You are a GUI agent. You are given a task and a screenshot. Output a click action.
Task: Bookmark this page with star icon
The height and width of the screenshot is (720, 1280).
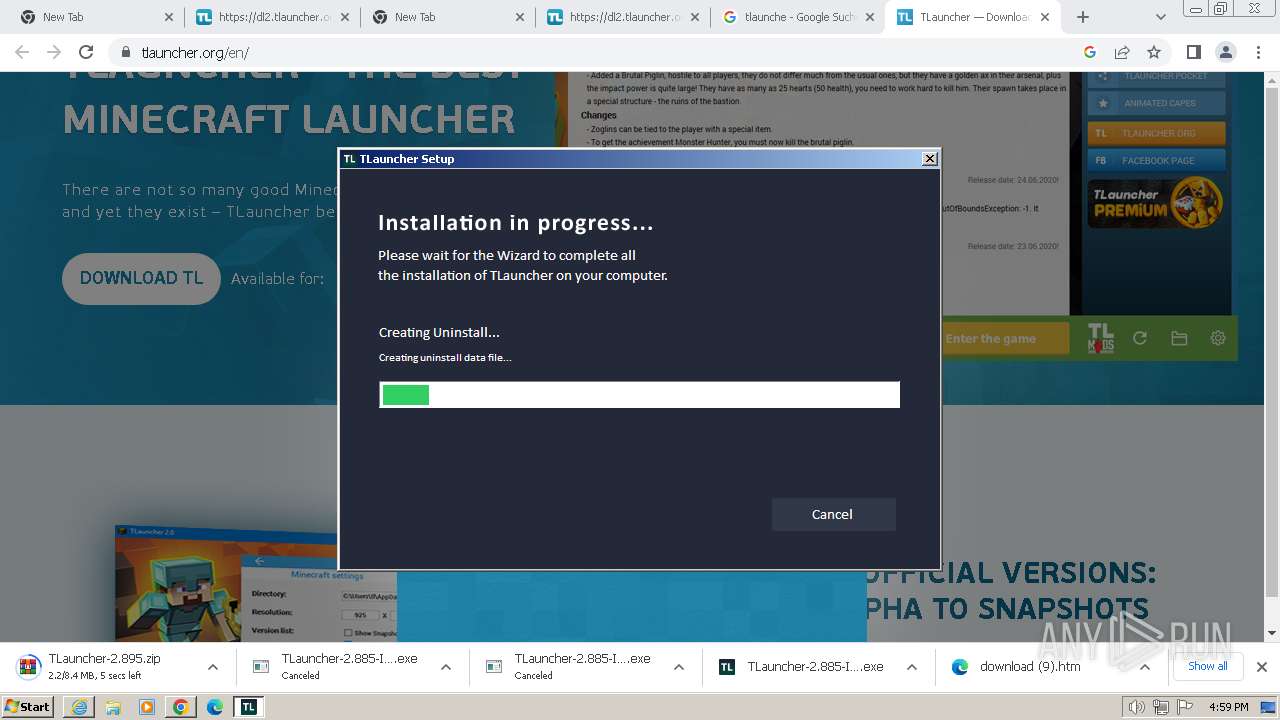(x=1154, y=52)
